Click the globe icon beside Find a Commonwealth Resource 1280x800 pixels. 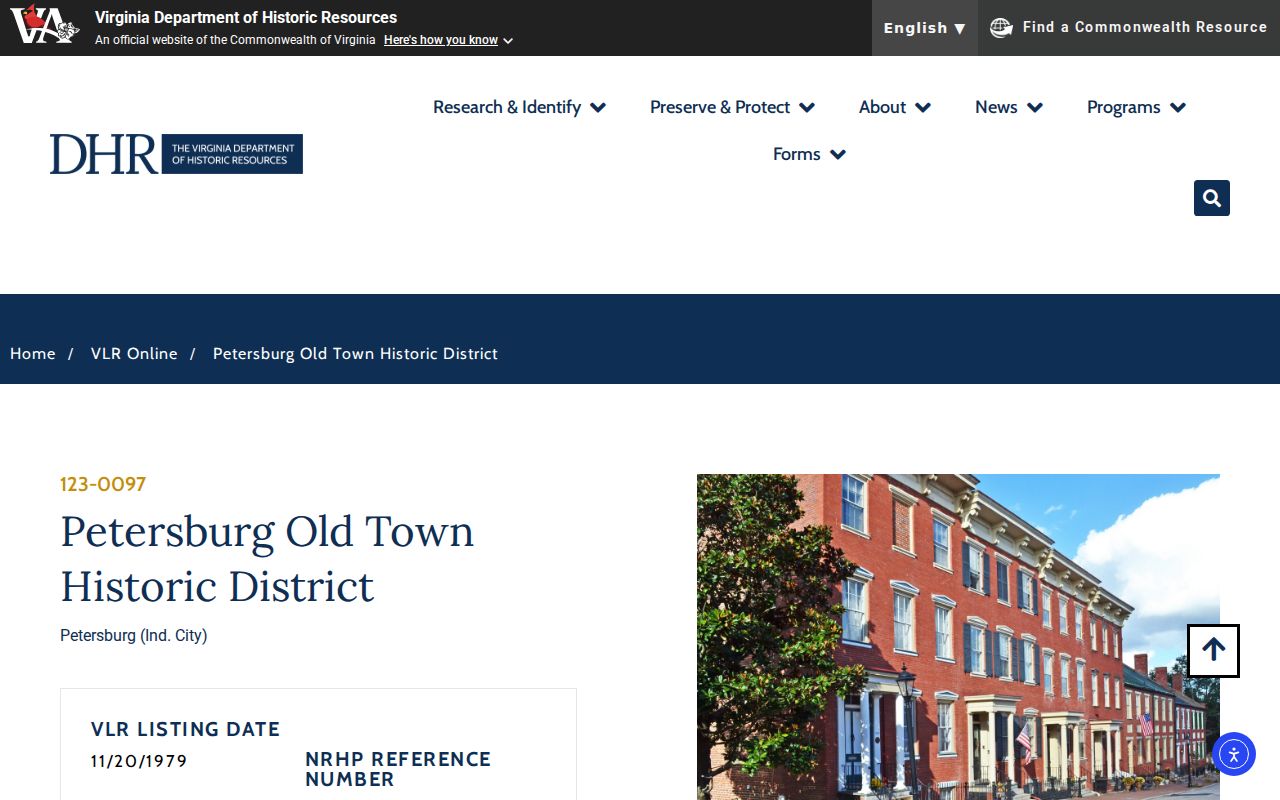click(1001, 28)
